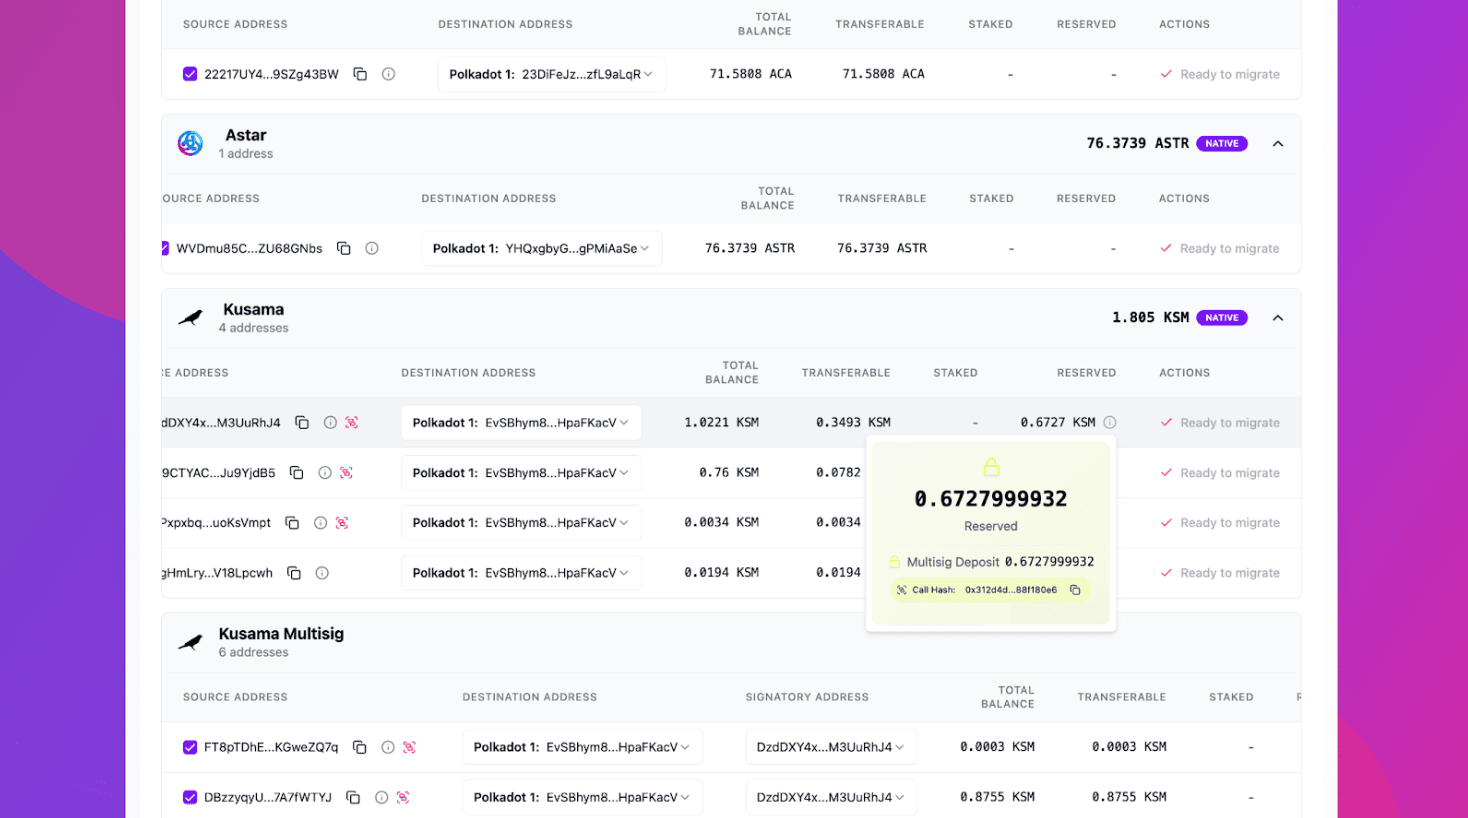Click the Astar network logo

tap(190, 143)
